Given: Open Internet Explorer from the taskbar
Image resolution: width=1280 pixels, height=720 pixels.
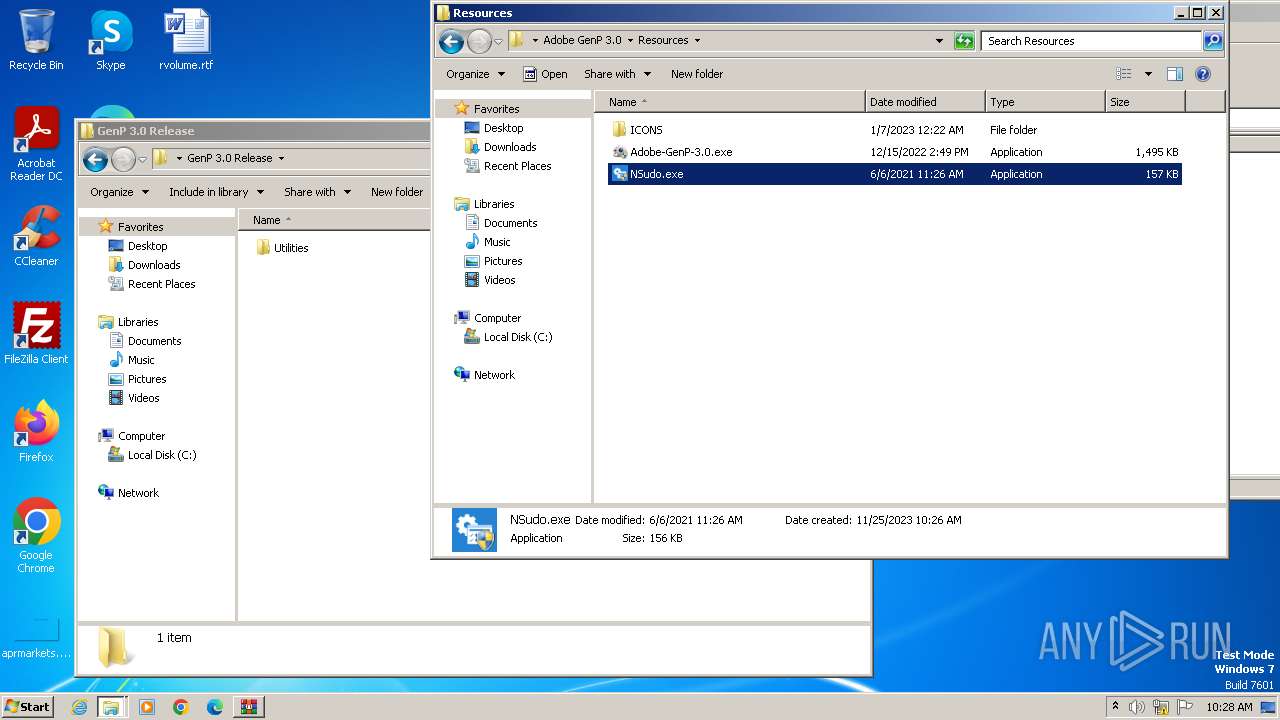Looking at the screenshot, I should click(79, 707).
